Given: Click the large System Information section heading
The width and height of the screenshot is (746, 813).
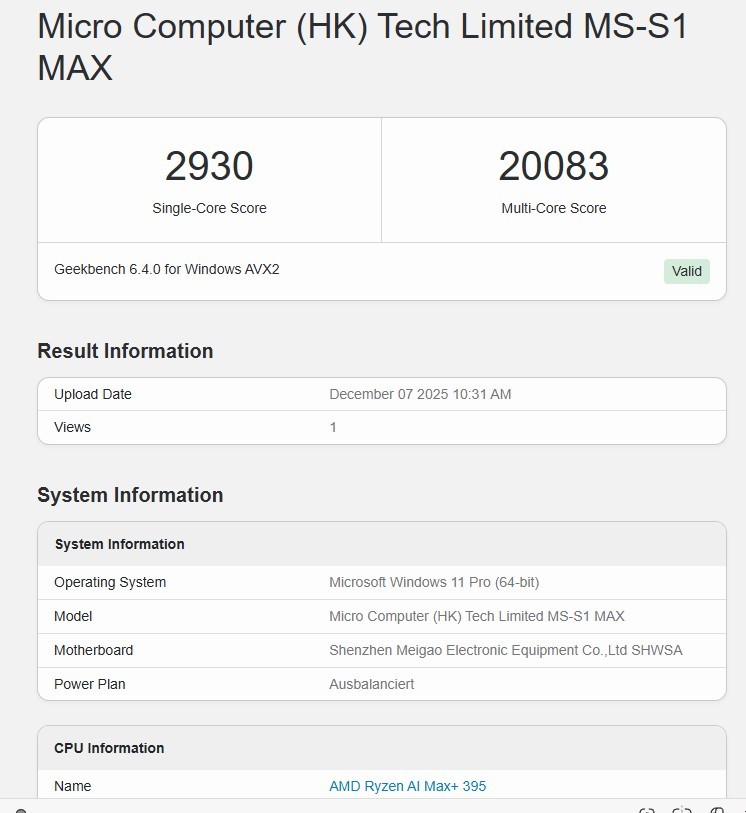Looking at the screenshot, I should coord(130,495).
